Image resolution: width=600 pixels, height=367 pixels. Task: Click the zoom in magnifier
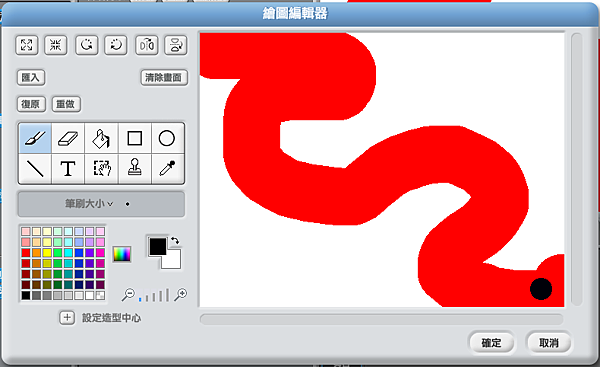[181, 295]
